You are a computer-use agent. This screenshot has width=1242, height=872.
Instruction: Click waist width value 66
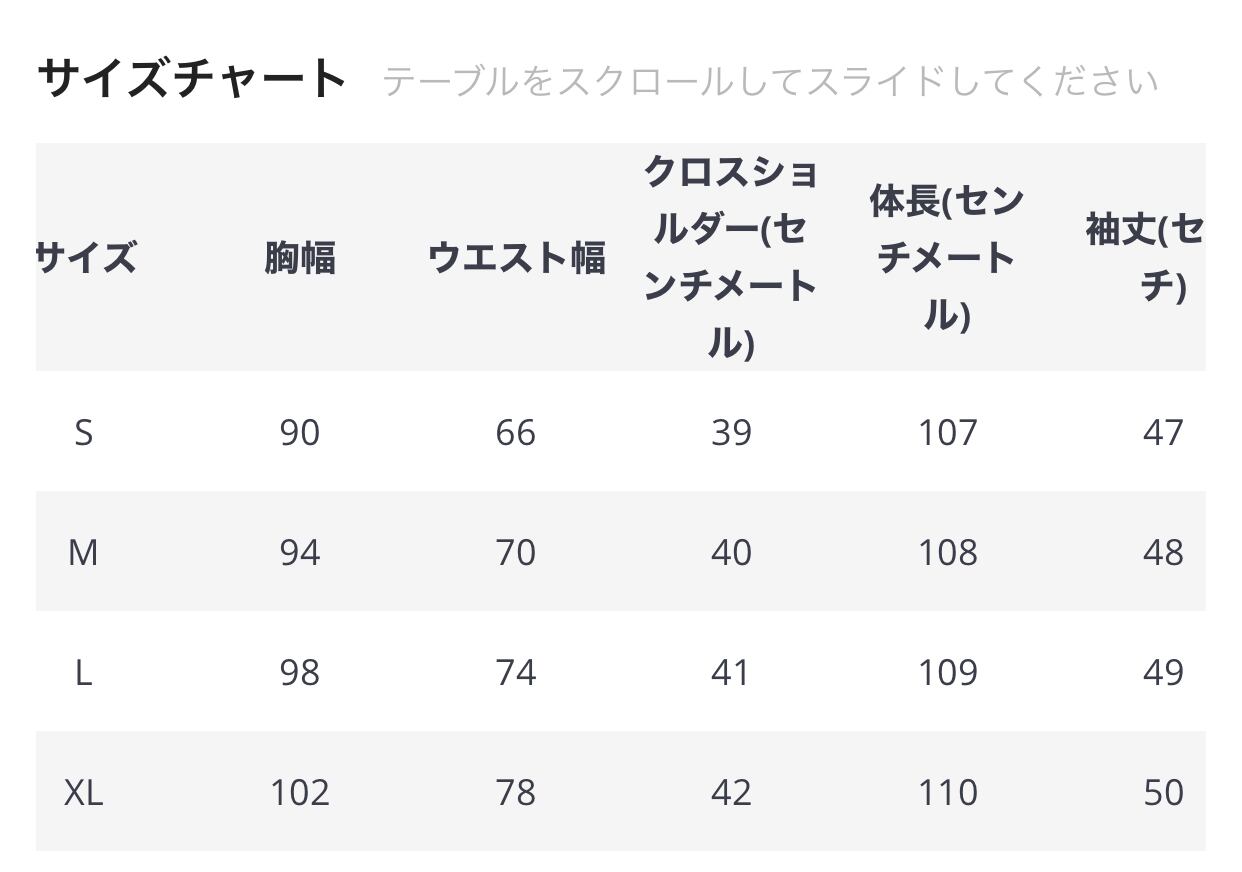coord(516,433)
